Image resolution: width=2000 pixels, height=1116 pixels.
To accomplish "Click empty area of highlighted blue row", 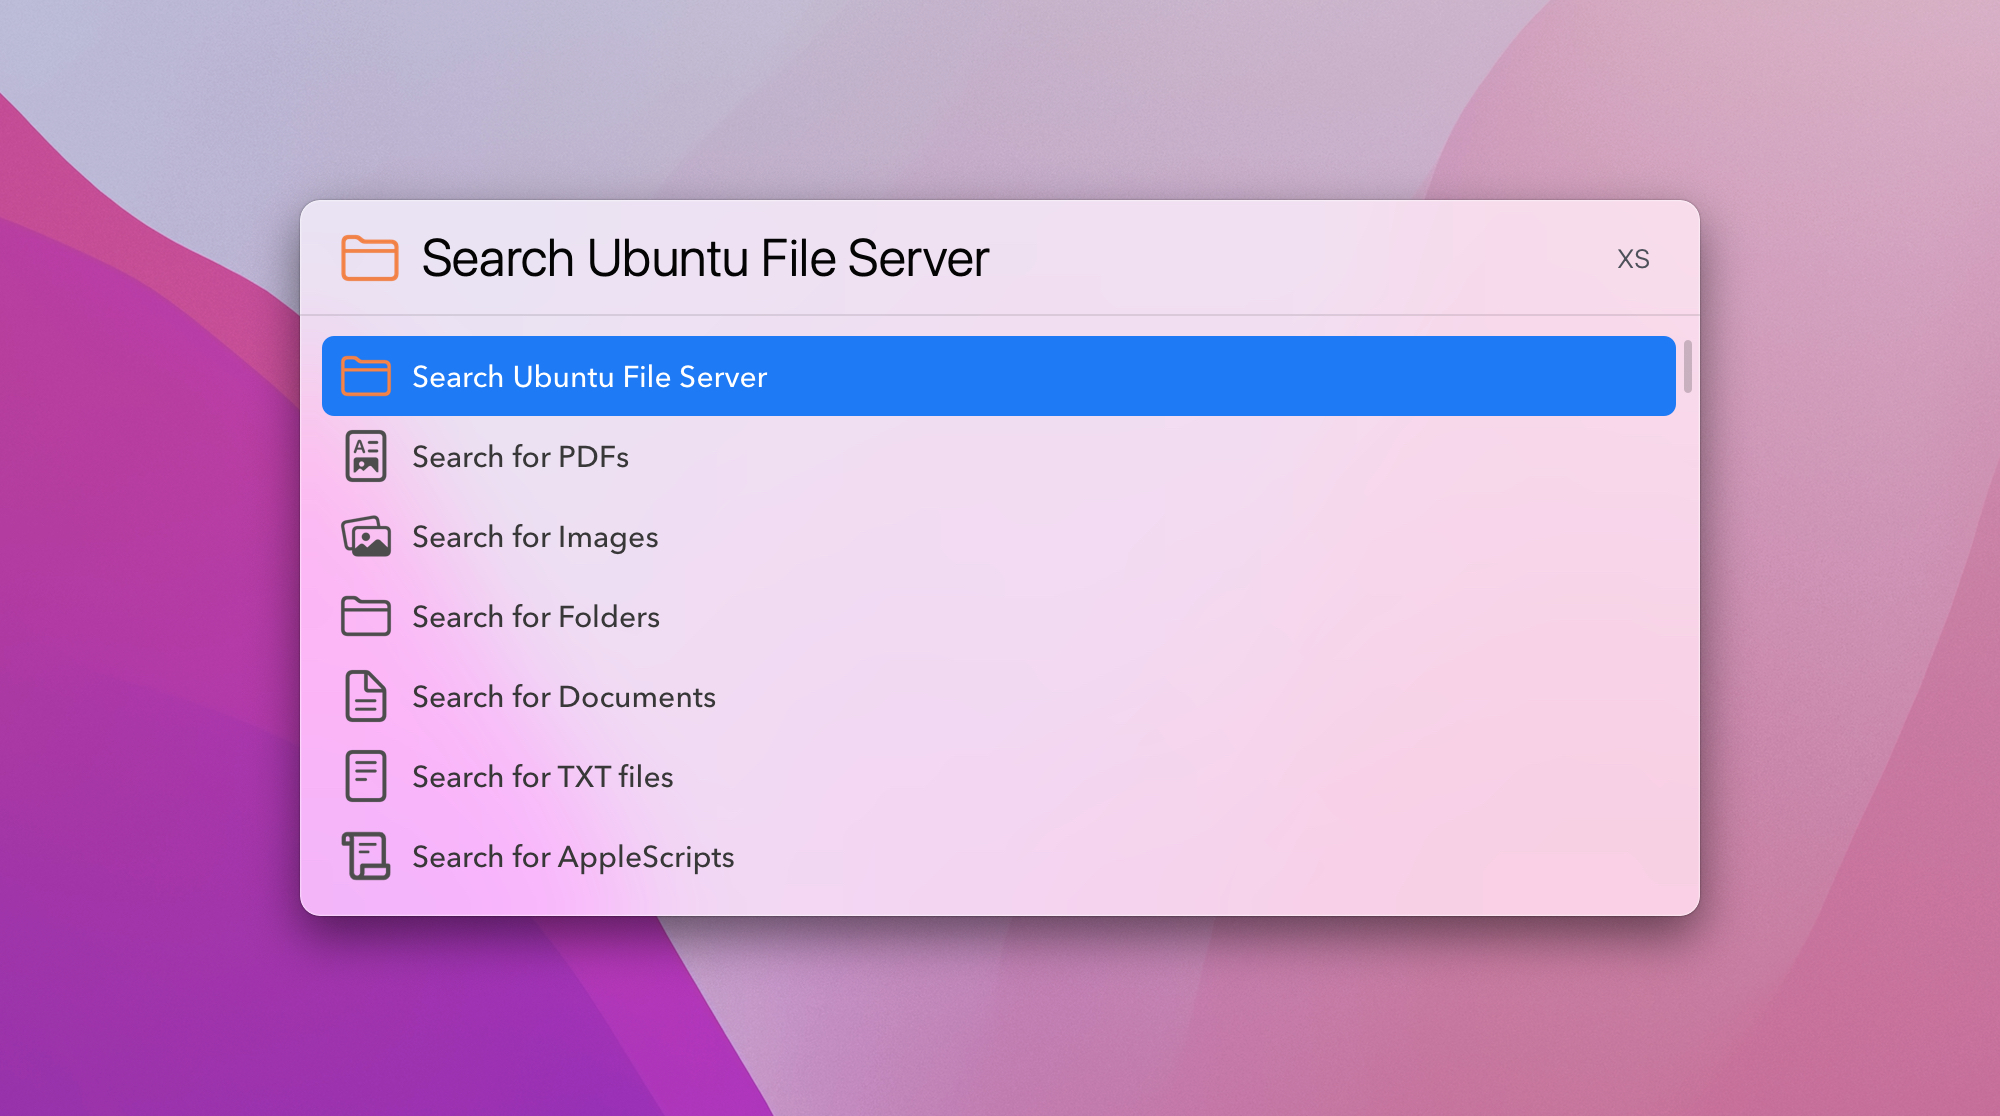I will click(1200, 377).
